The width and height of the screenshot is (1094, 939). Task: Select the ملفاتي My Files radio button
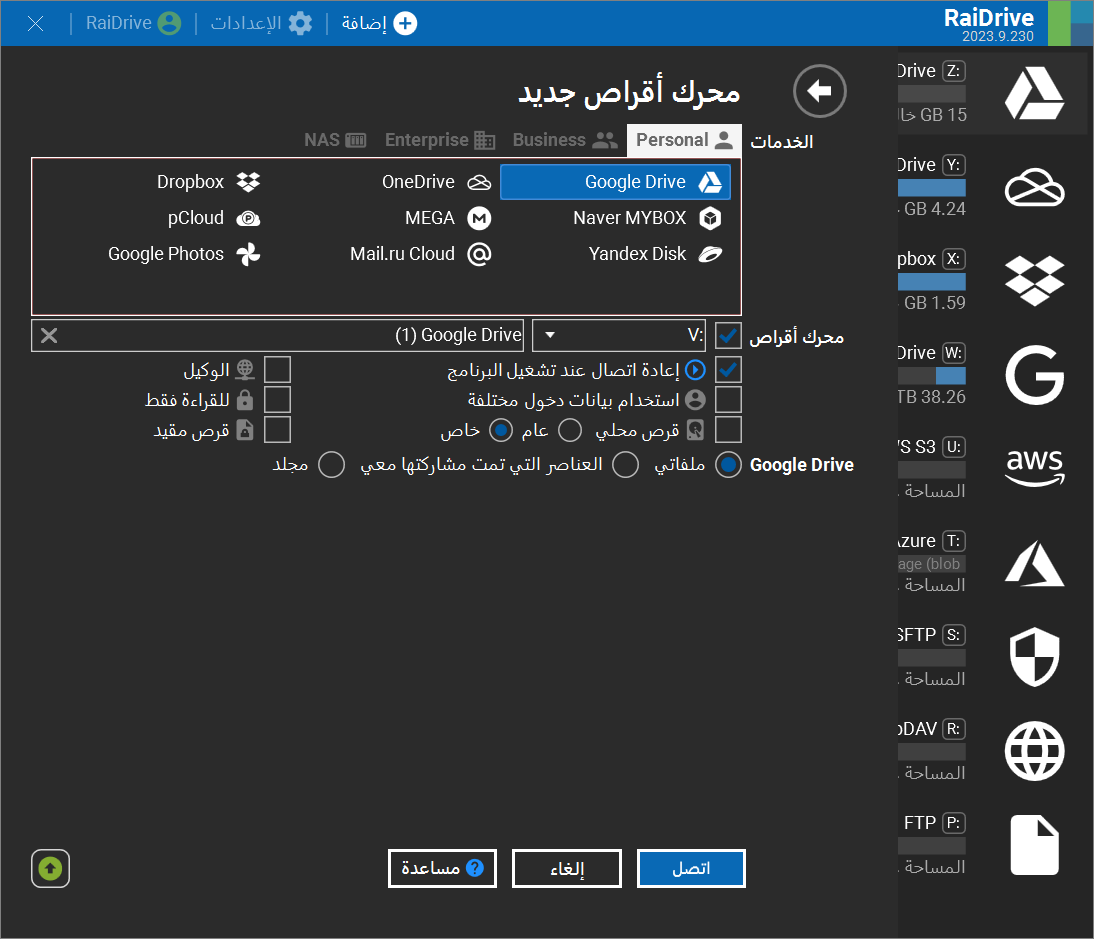tap(728, 465)
